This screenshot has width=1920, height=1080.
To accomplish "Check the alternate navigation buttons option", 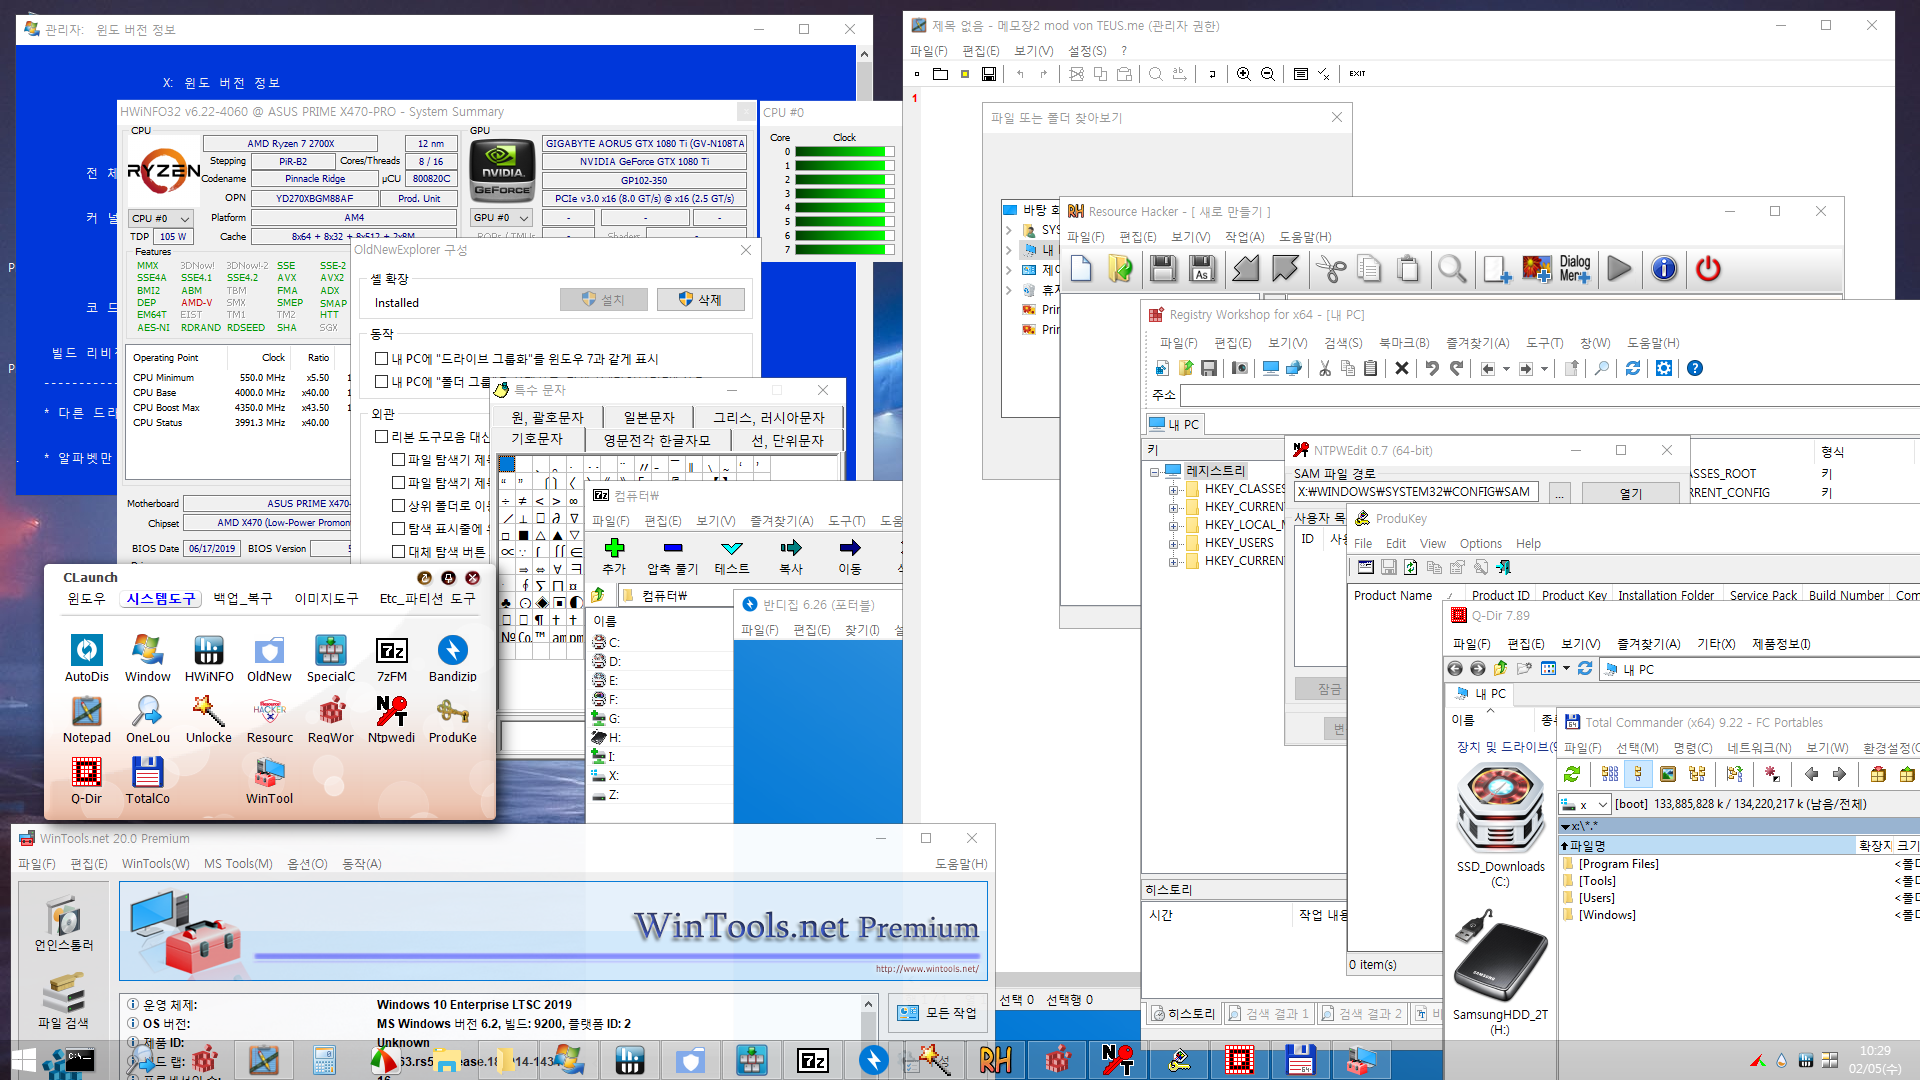I will tap(398, 551).
